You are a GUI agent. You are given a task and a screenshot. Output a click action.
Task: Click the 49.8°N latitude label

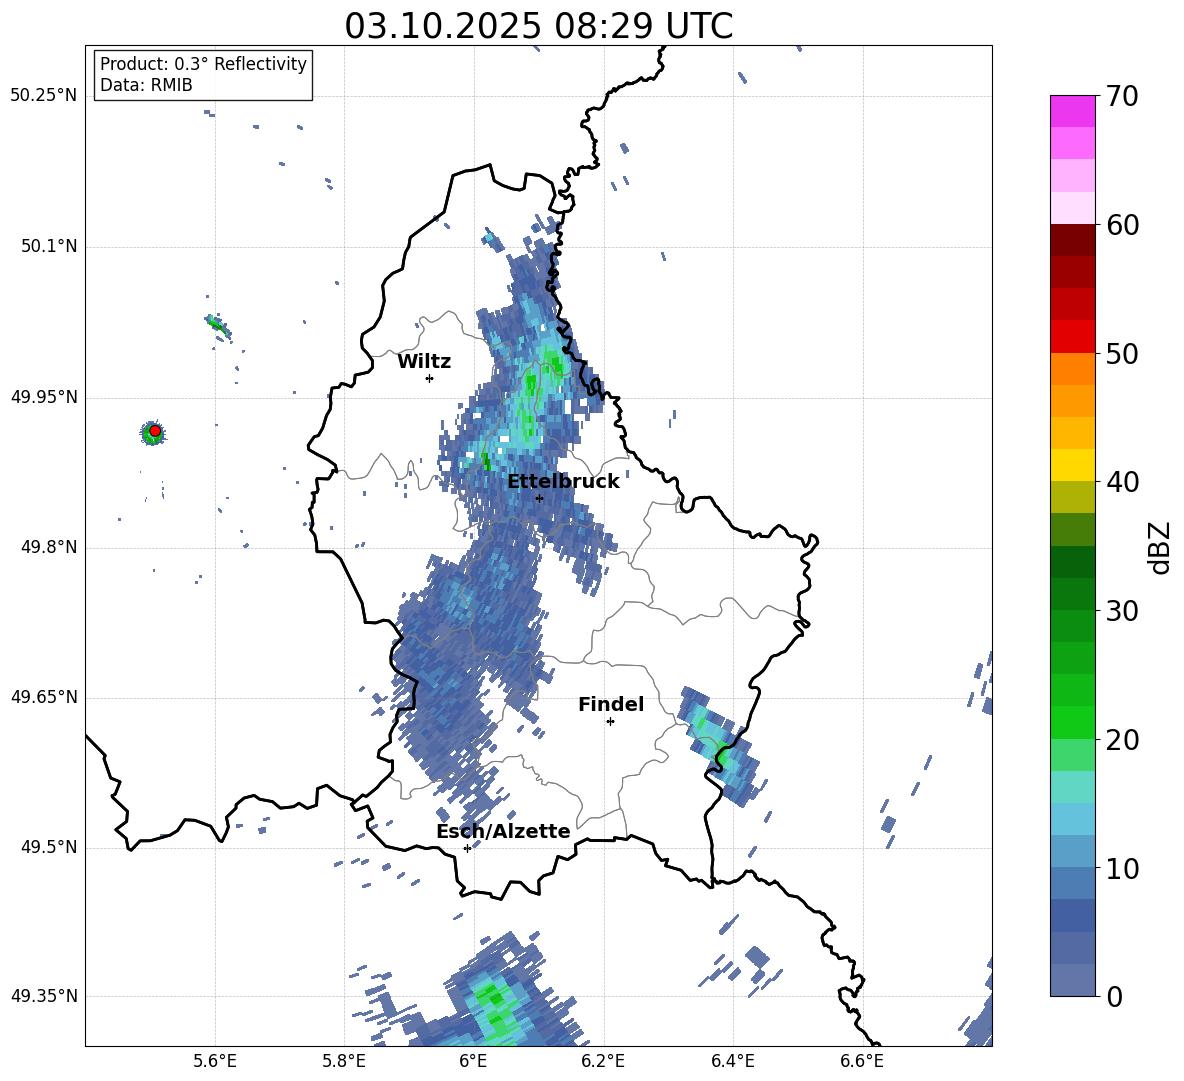point(48,547)
